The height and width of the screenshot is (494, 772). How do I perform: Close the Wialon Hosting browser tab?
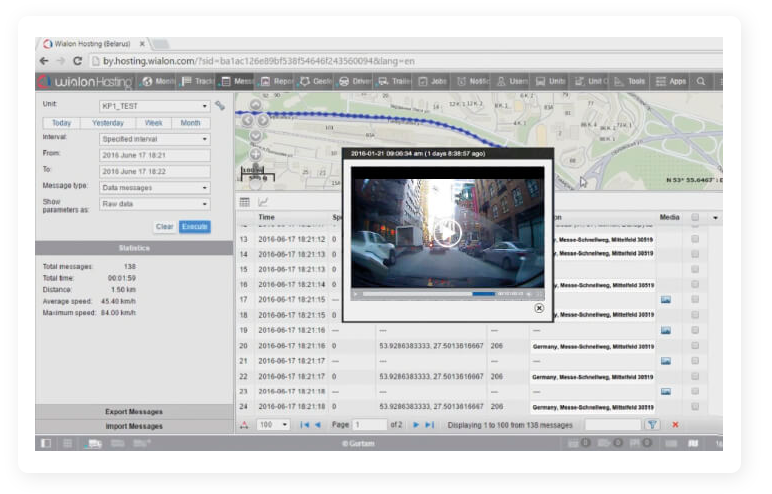point(142,44)
